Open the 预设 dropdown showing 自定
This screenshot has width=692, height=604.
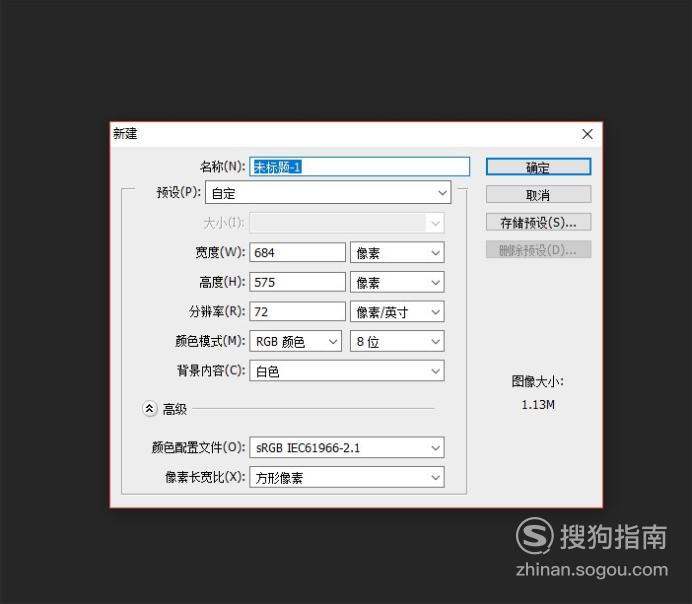(328, 192)
